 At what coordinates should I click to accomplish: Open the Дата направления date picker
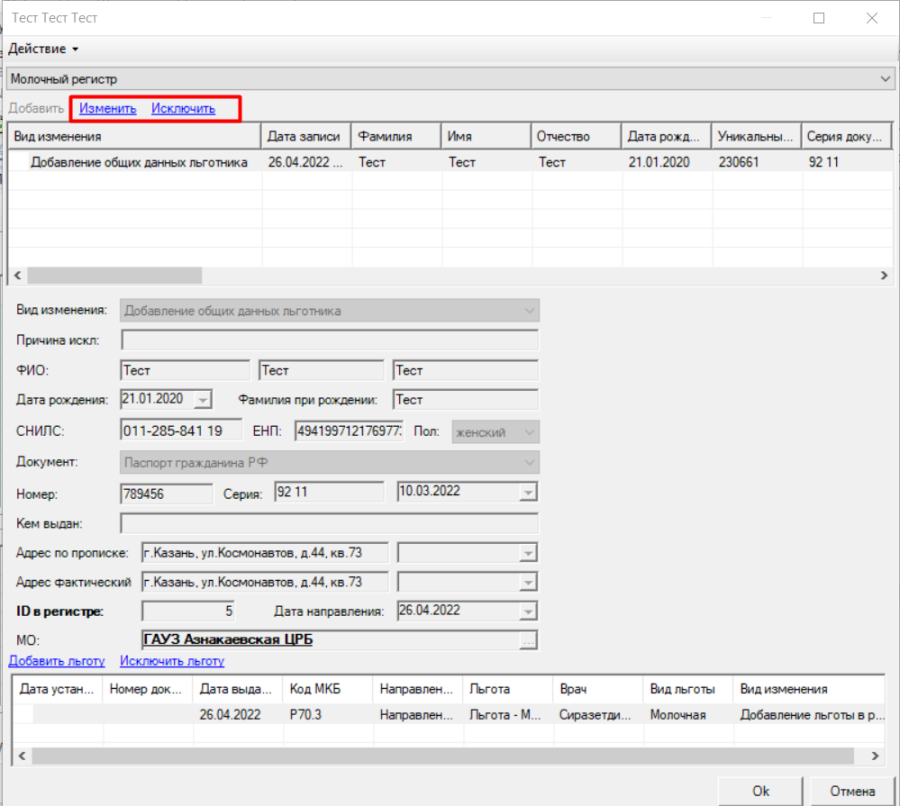click(x=528, y=612)
